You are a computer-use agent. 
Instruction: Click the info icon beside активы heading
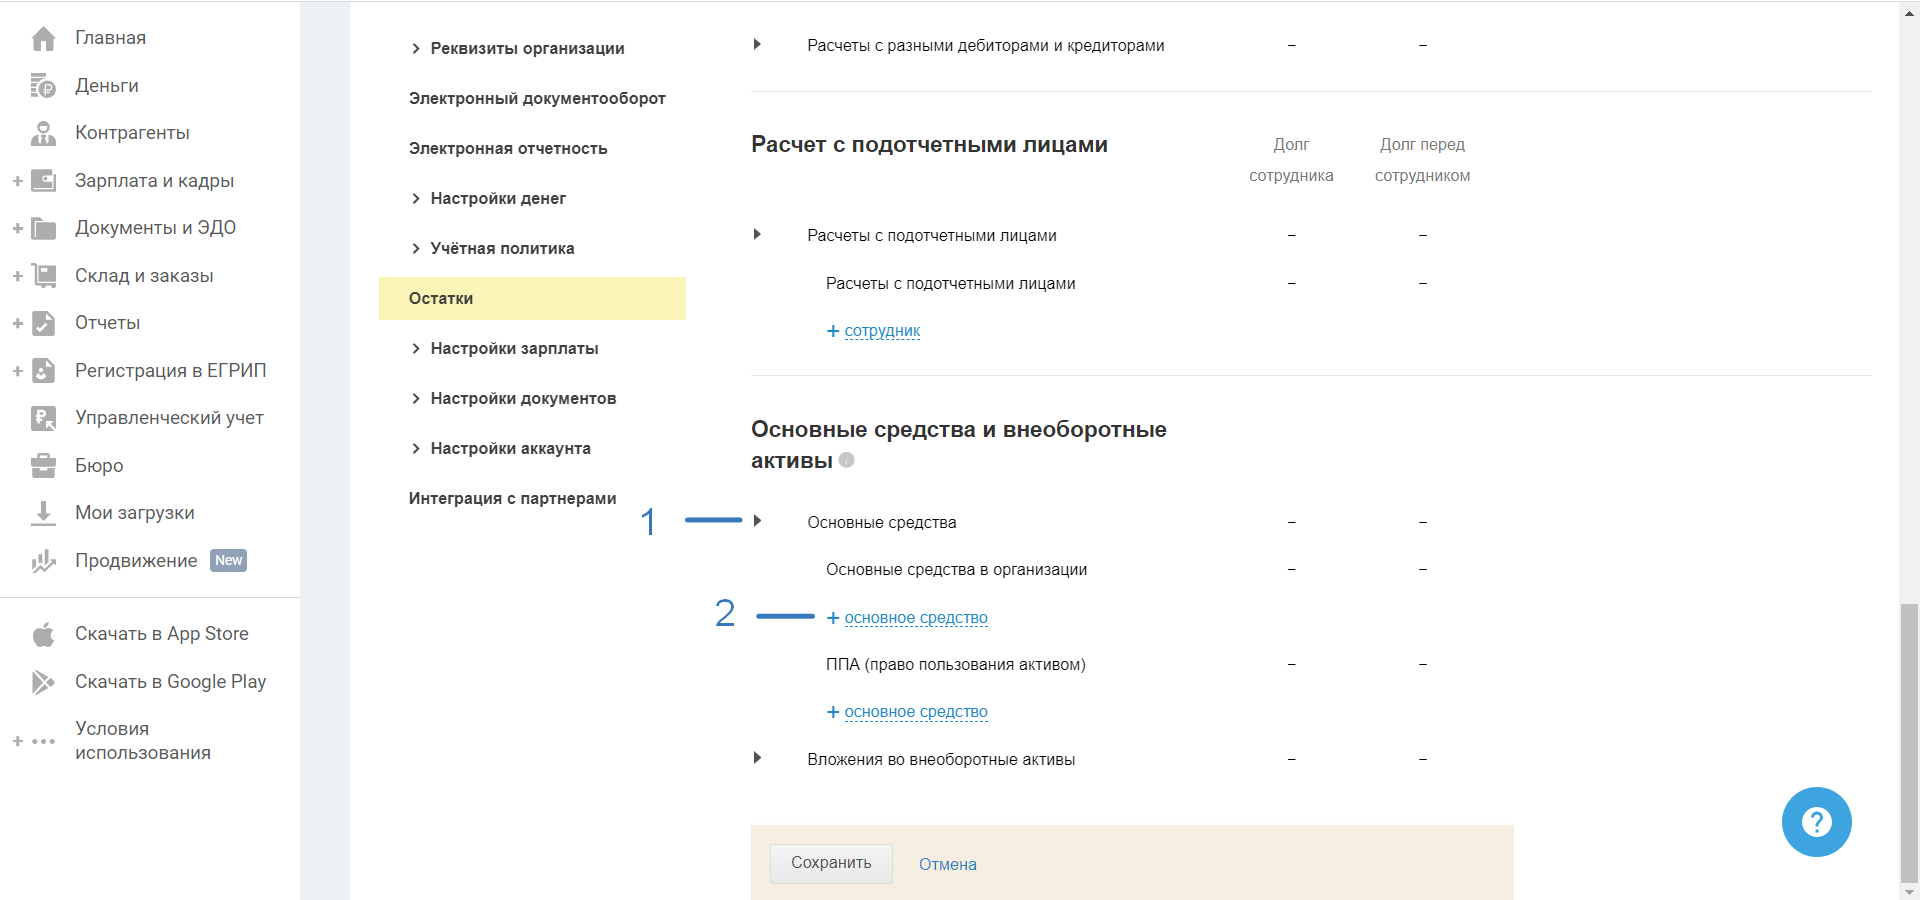click(x=847, y=460)
